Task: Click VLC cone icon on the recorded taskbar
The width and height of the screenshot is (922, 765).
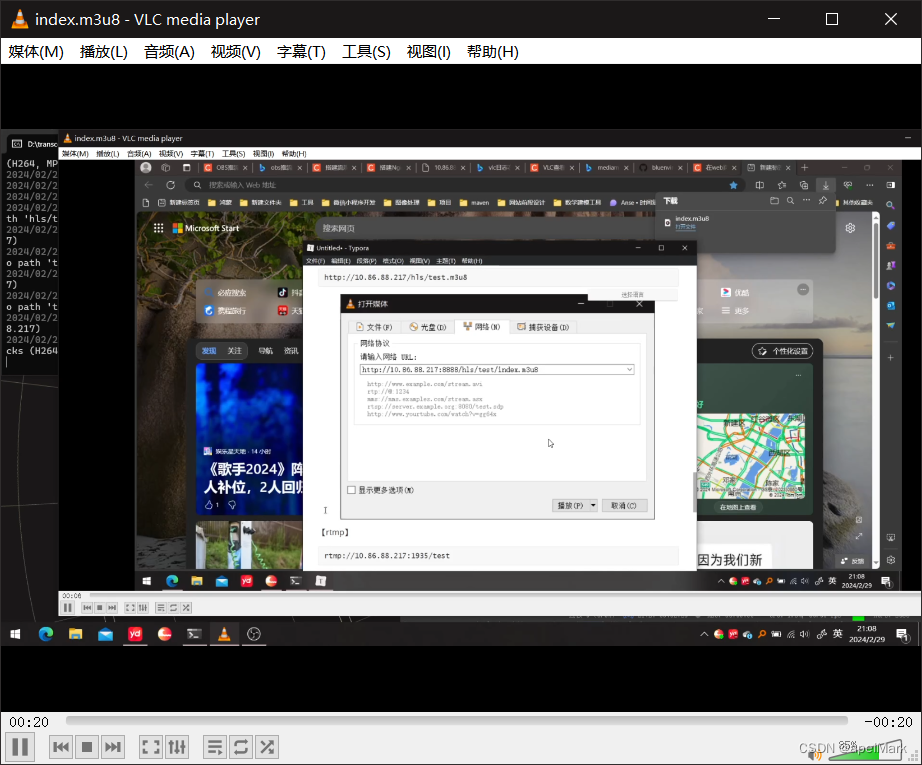Action: coord(224,634)
